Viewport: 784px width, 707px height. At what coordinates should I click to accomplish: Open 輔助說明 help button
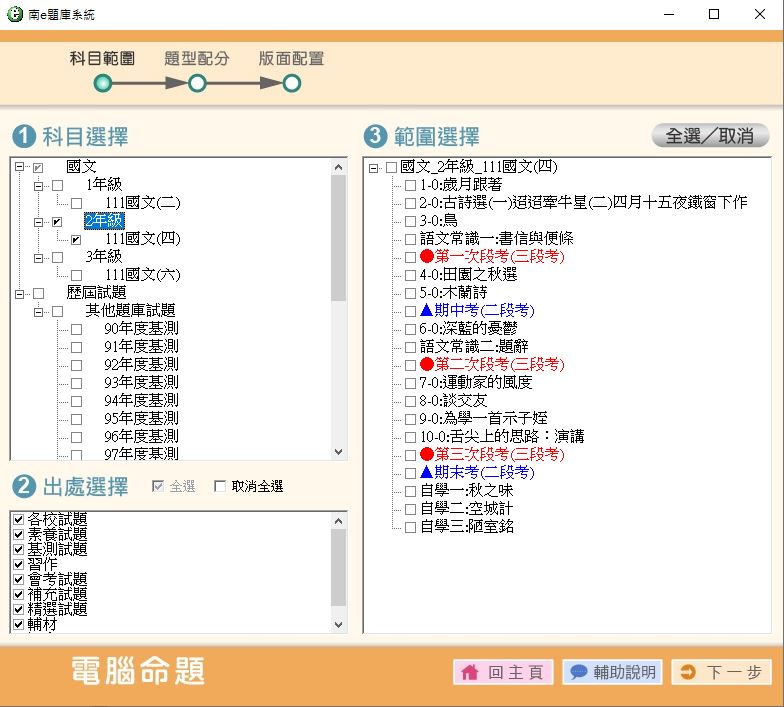pos(612,672)
